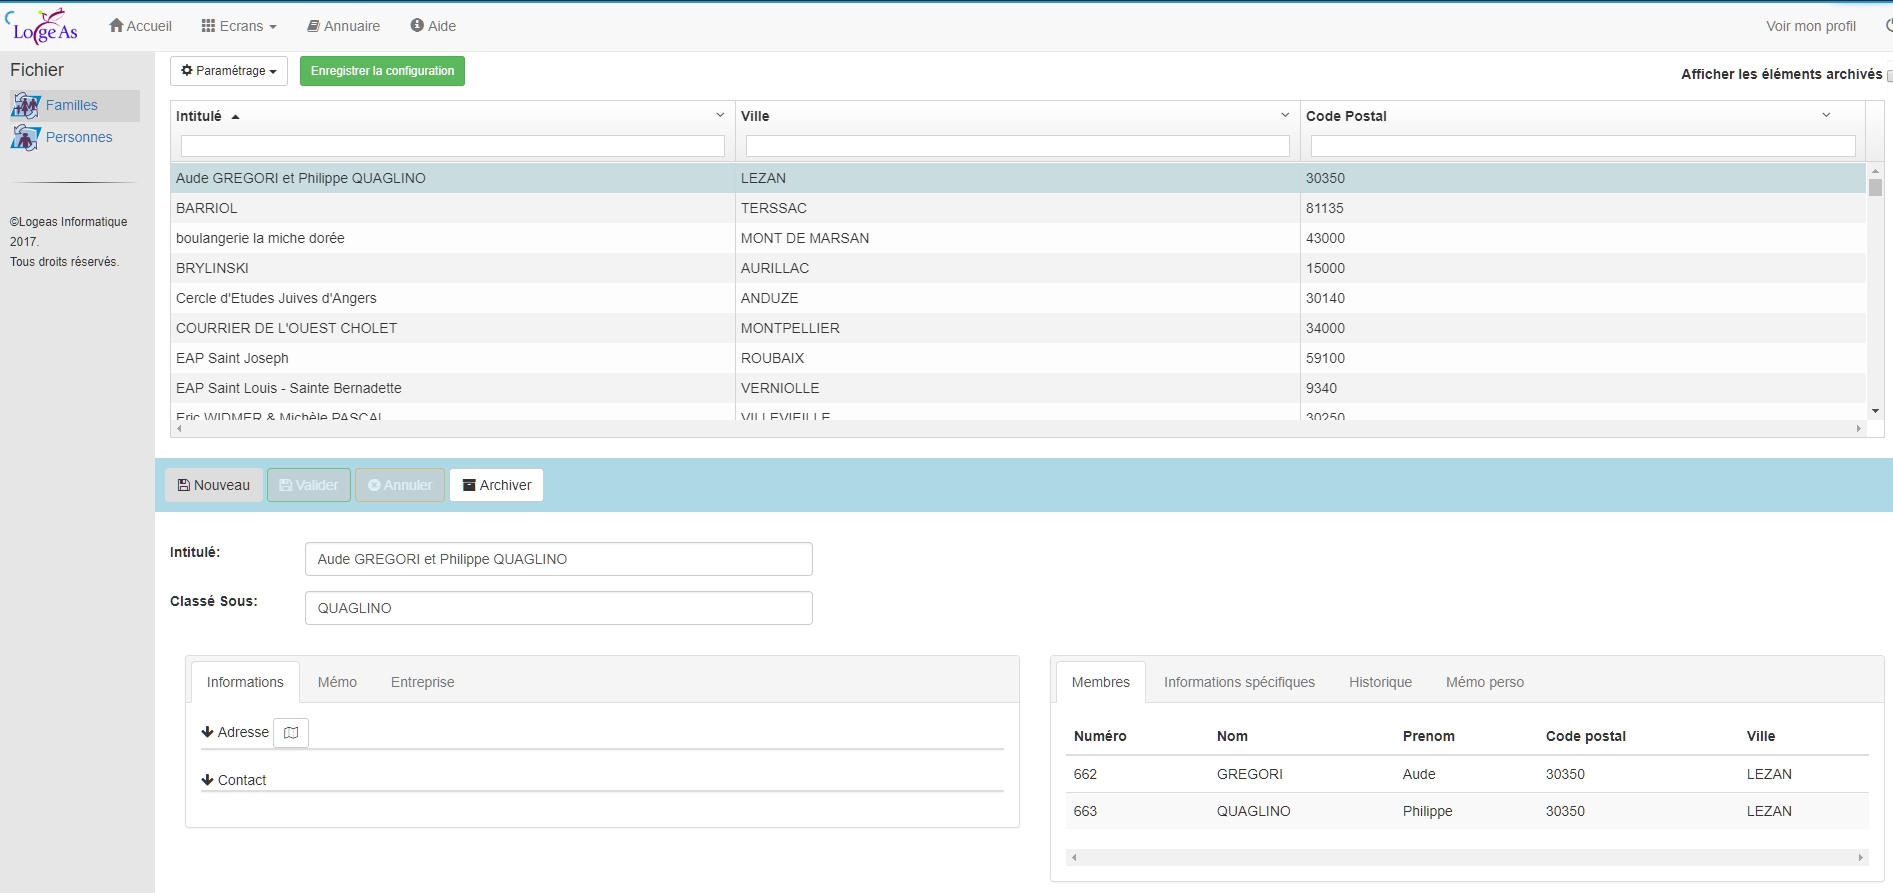Viewport: 1893px width, 893px height.
Task: Expand the Contact section
Action: [234, 780]
